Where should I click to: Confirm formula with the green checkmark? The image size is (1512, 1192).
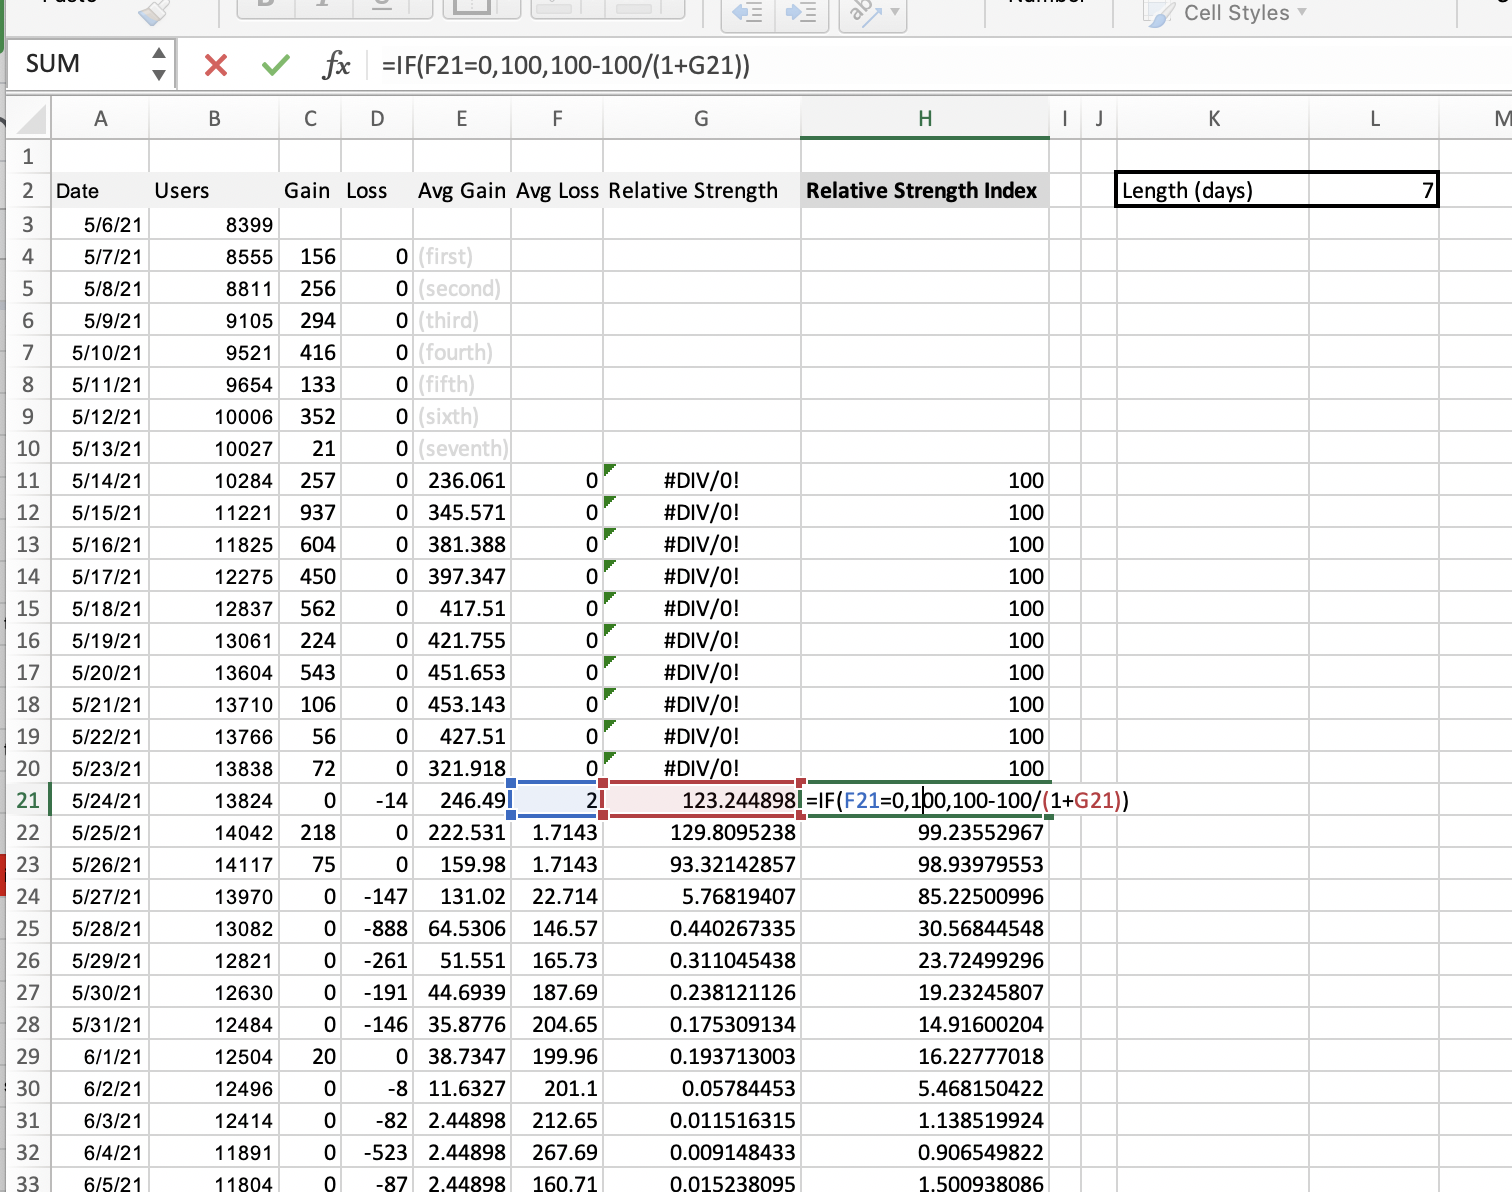point(275,64)
